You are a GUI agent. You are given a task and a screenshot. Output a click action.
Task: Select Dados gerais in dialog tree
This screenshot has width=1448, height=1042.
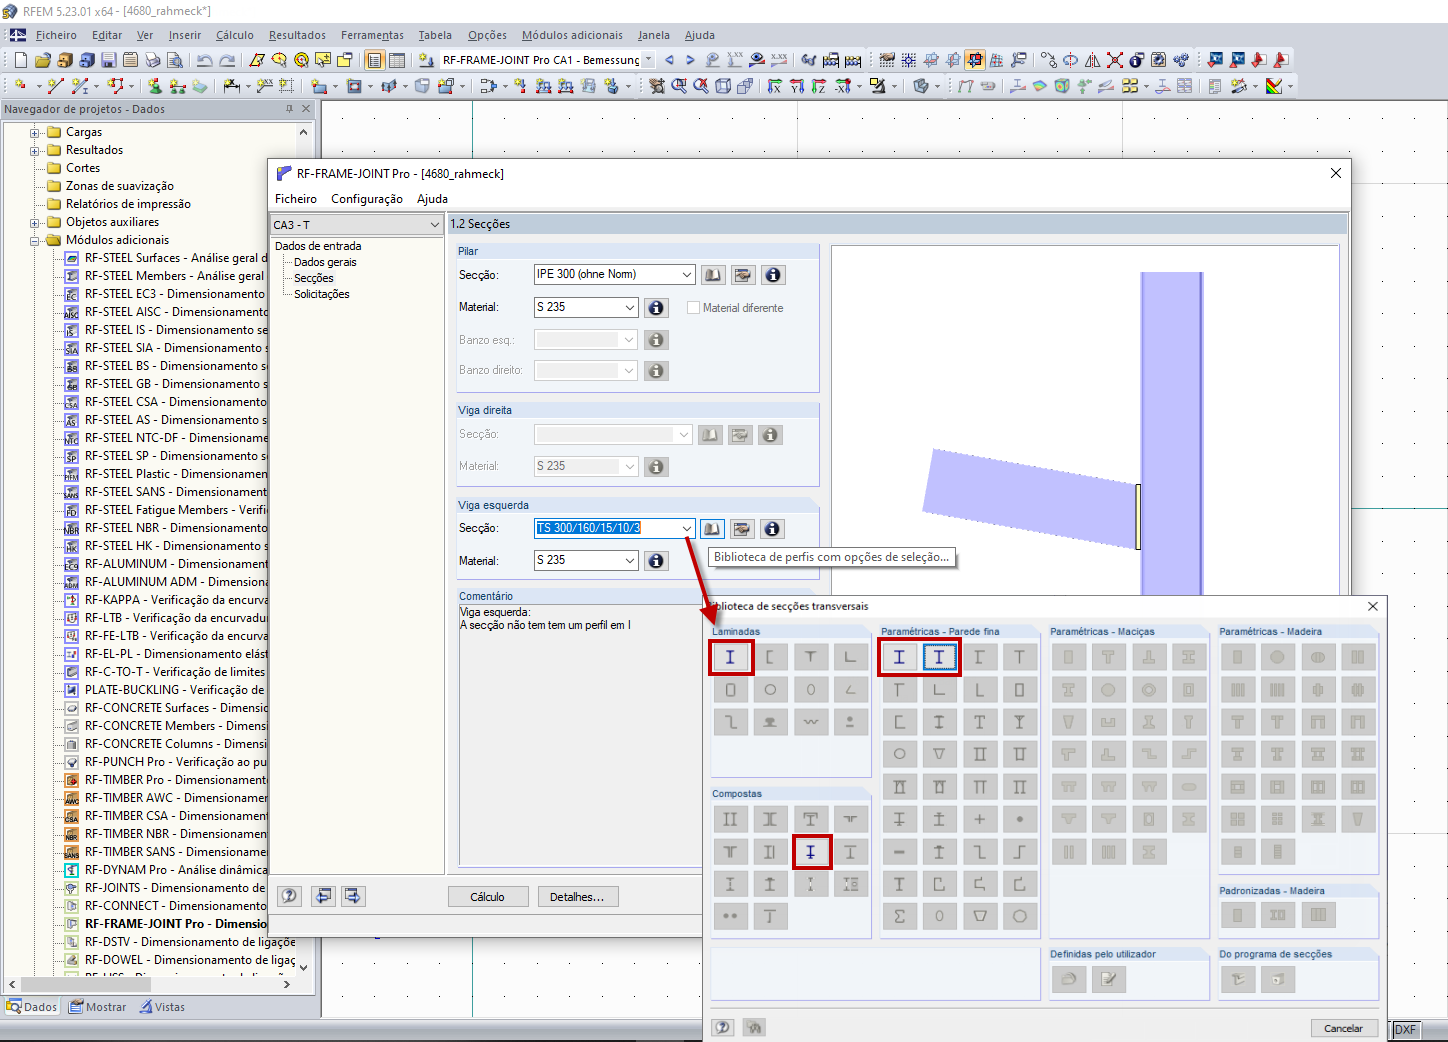click(325, 262)
